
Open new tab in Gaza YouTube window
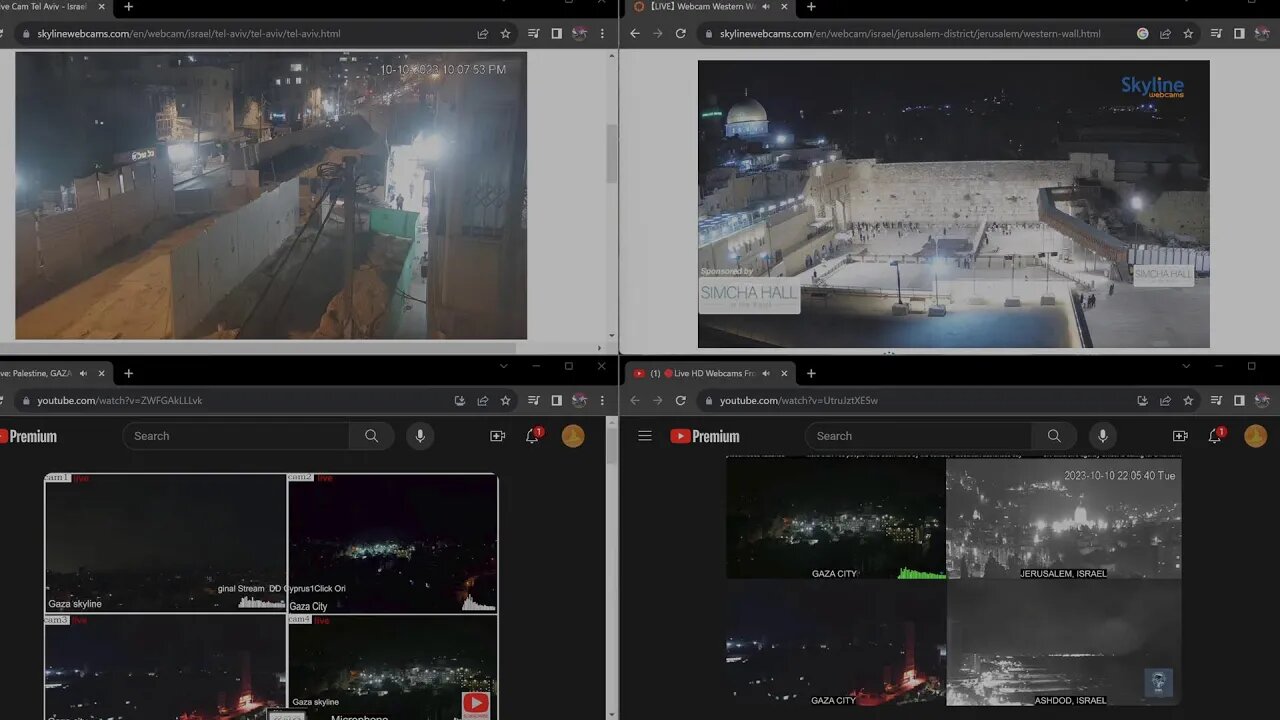click(x=128, y=373)
